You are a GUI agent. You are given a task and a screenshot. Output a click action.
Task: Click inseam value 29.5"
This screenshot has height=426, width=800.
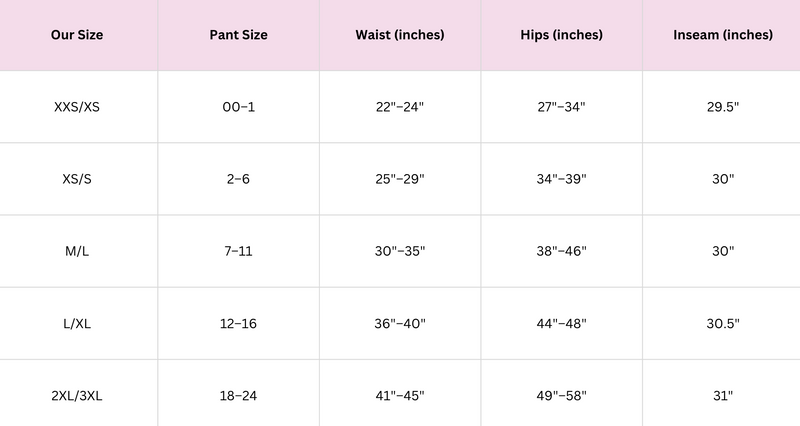(x=723, y=107)
